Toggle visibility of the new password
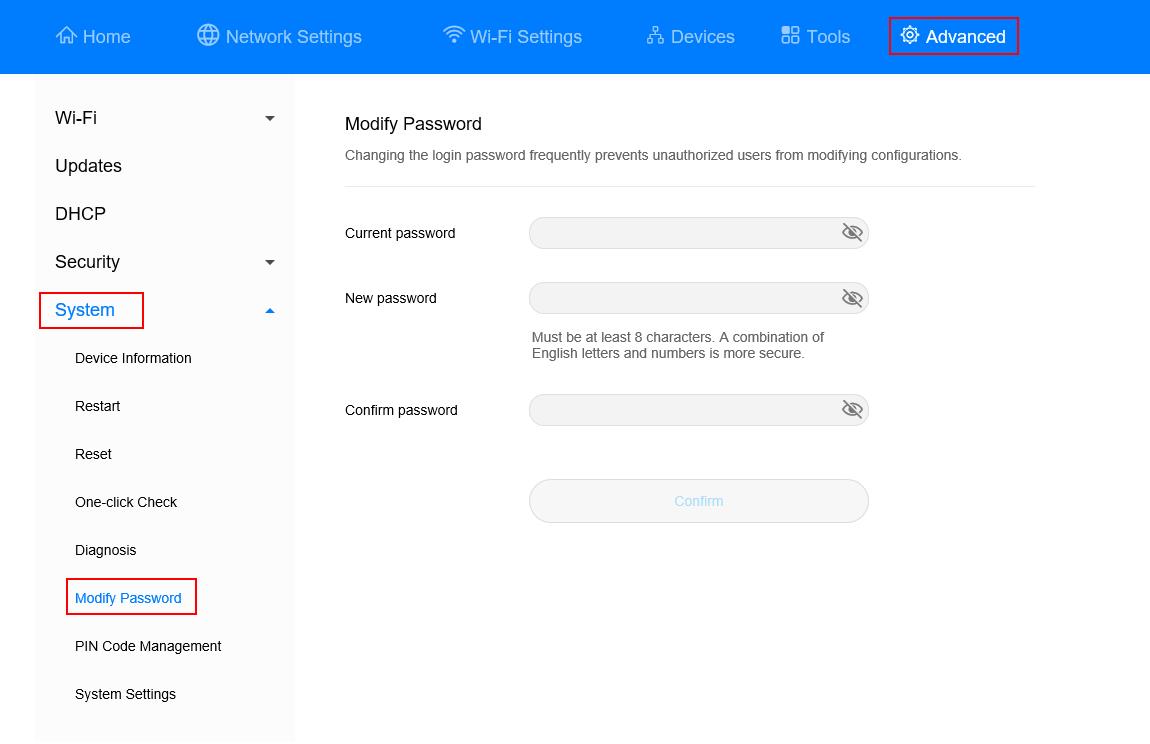 (x=852, y=298)
